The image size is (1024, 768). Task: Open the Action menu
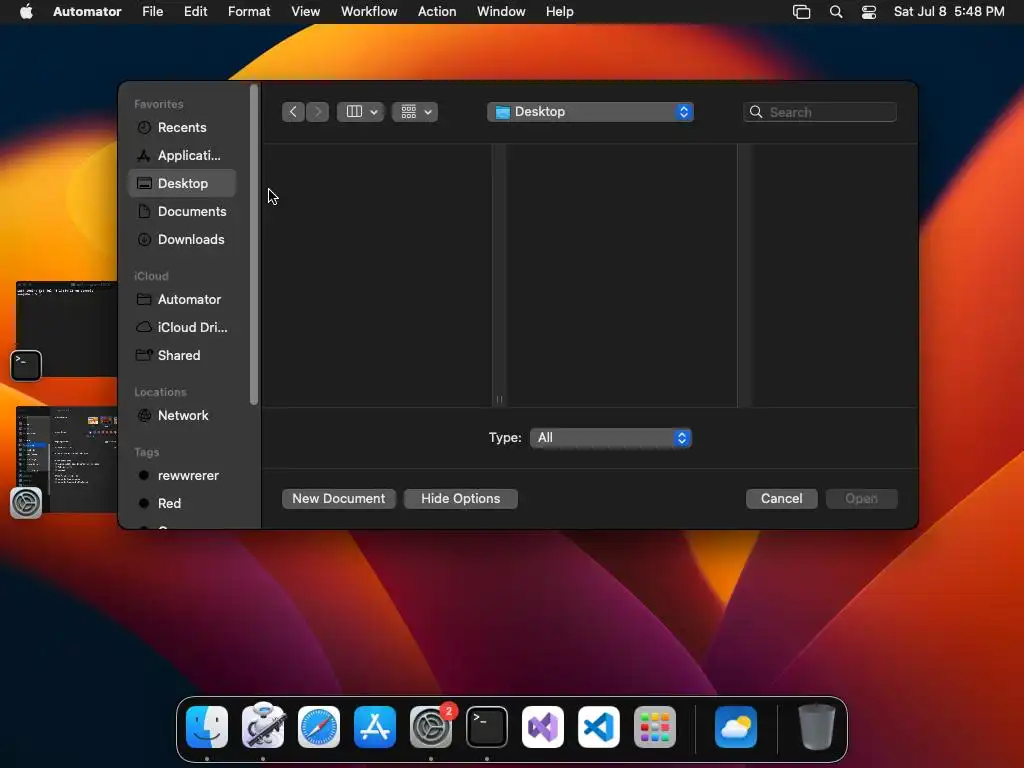tap(437, 12)
